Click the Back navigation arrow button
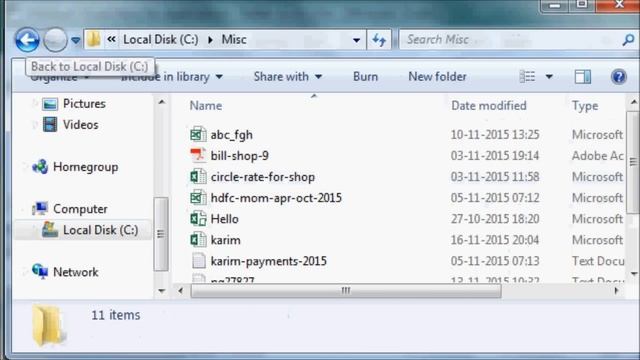The width and height of the screenshot is (640, 360). pyautogui.click(x=27, y=40)
